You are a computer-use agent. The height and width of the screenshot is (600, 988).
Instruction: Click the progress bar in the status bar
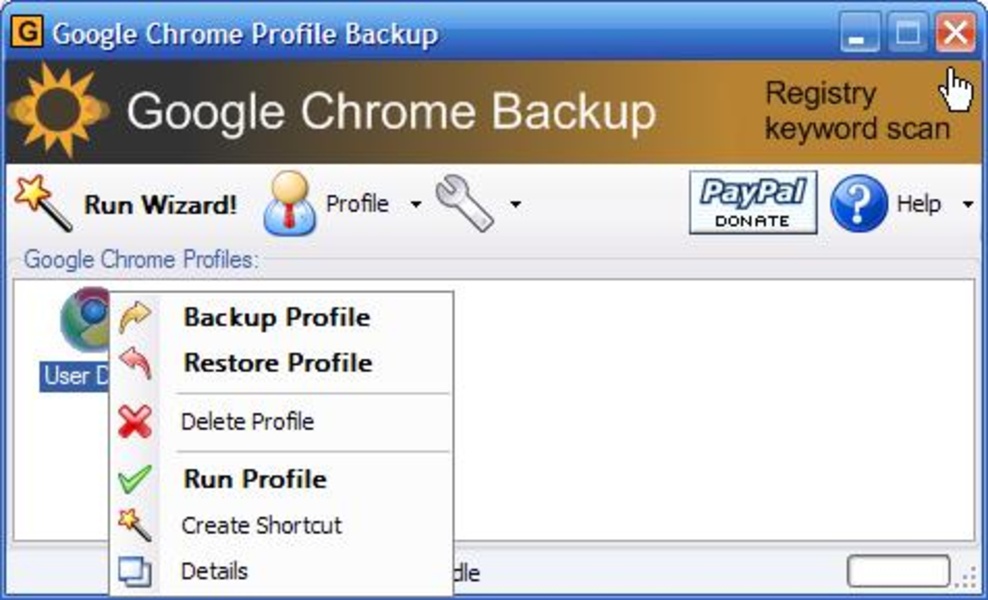tap(898, 572)
